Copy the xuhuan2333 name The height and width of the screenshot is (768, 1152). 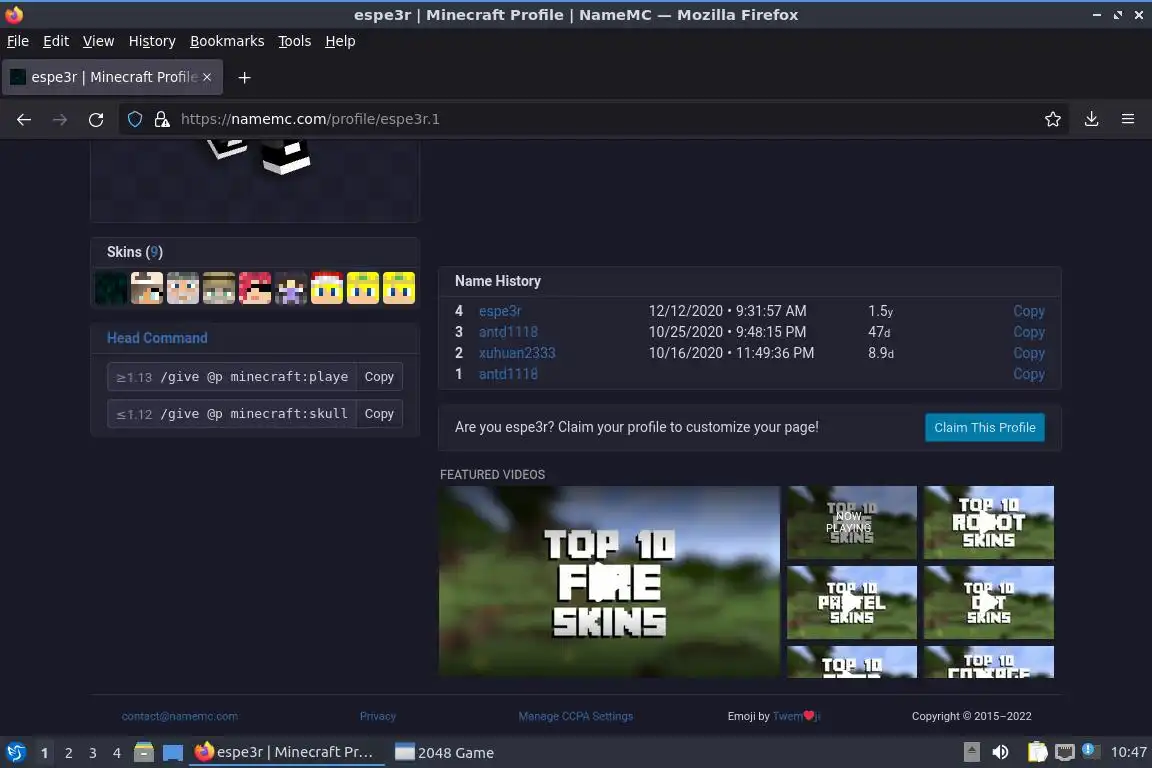pos(1029,353)
